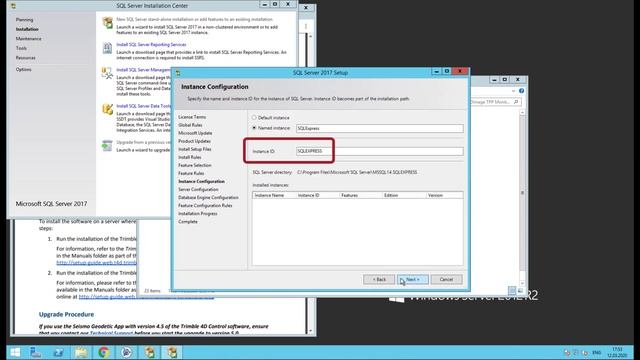Screen dimensions: 640x360
Task: Open the Windows Start button
Action: 15,352
